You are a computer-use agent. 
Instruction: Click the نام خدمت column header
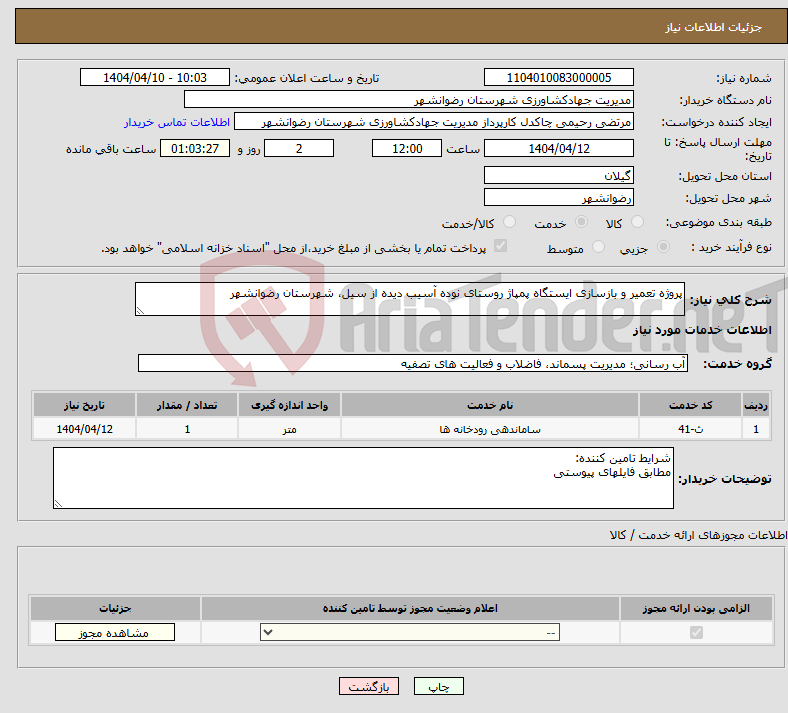(490, 405)
